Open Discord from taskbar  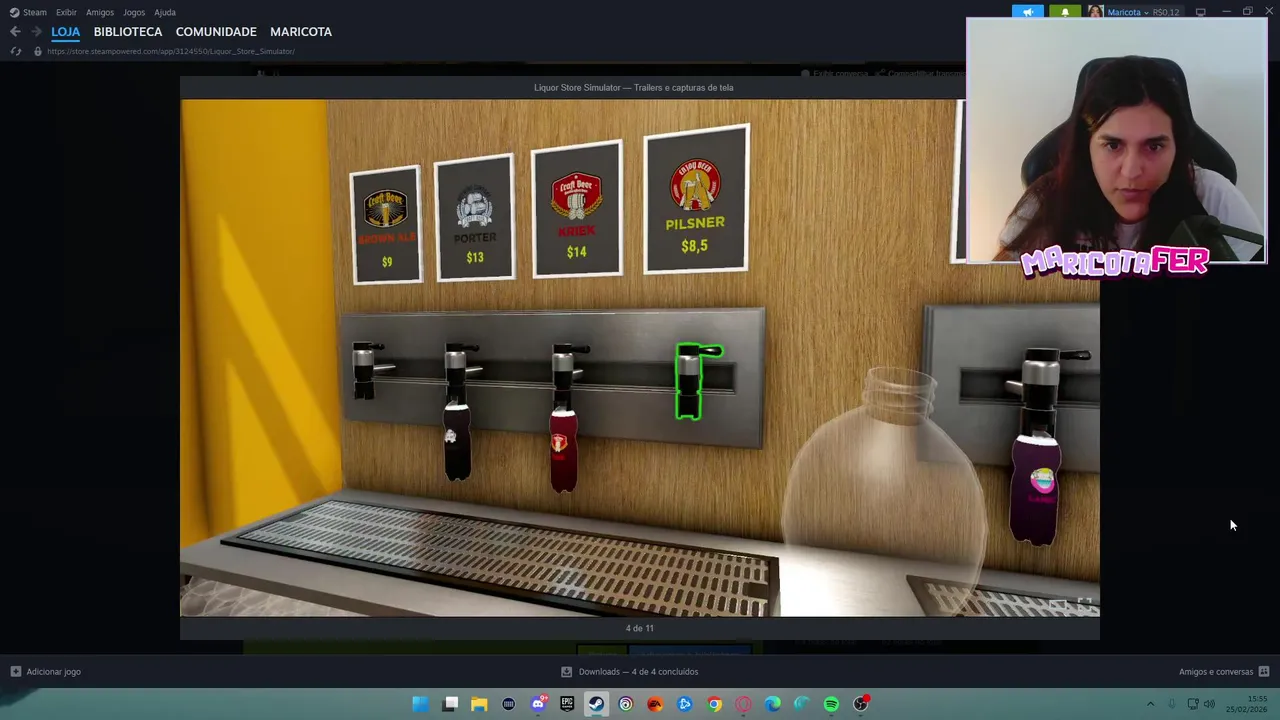coord(538,704)
